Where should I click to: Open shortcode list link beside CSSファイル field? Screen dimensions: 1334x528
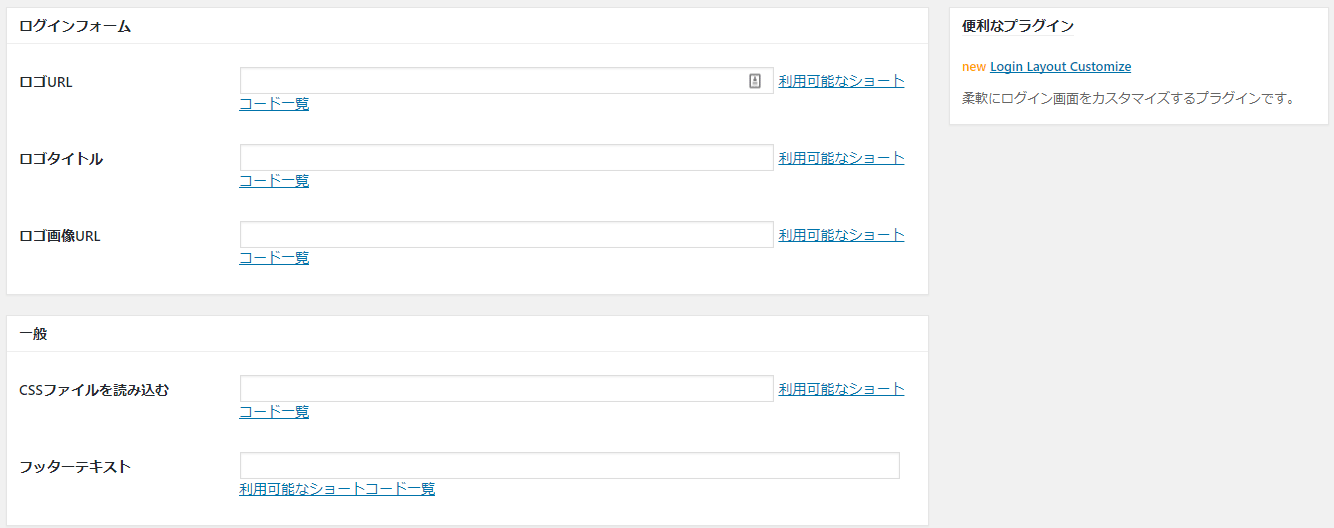[x=841, y=389]
